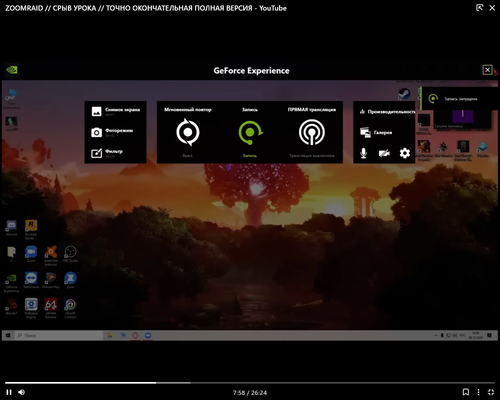Viewport: 500px width, 400px height.
Task: Click the recording started notification
Action: pos(459,99)
